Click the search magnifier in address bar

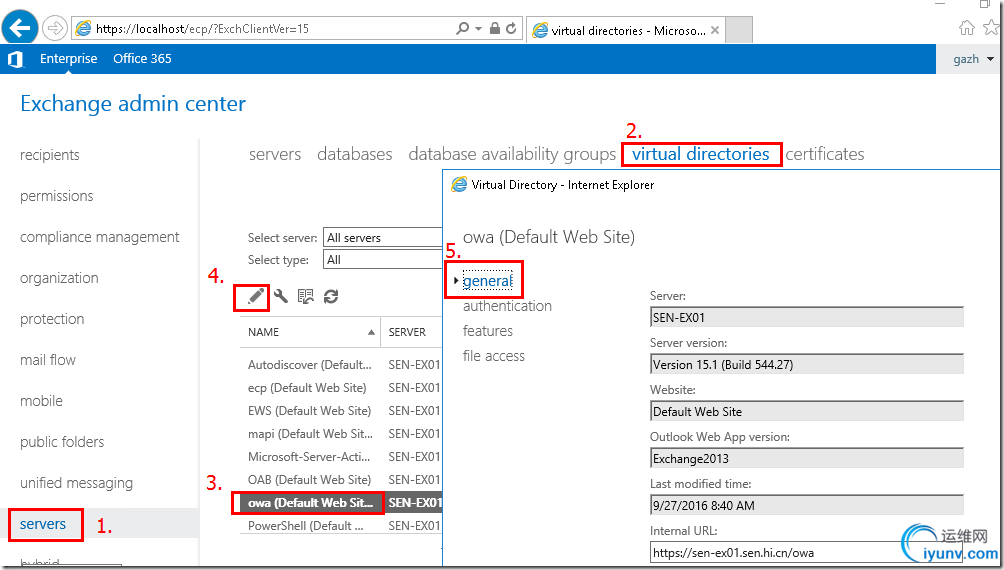coord(462,28)
